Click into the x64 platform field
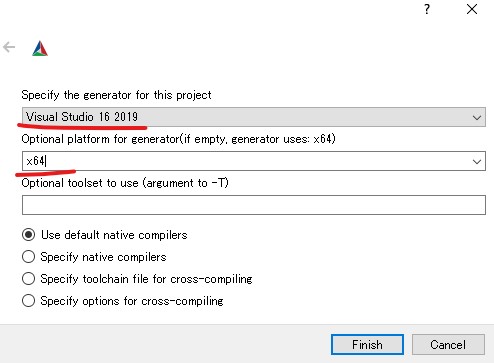This screenshot has width=494, height=363. pyautogui.click(x=245, y=161)
